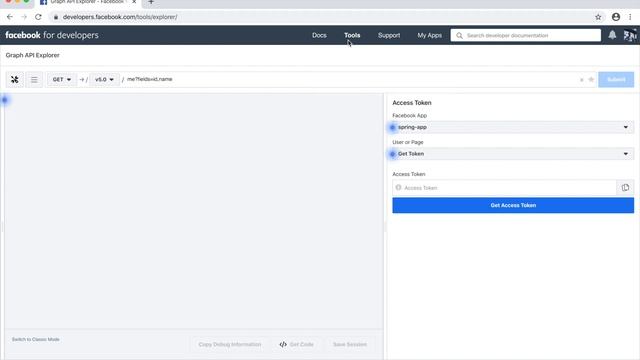Open the spring-app Facebook App dropdown
This screenshot has height=360, width=640.
tap(513, 127)
